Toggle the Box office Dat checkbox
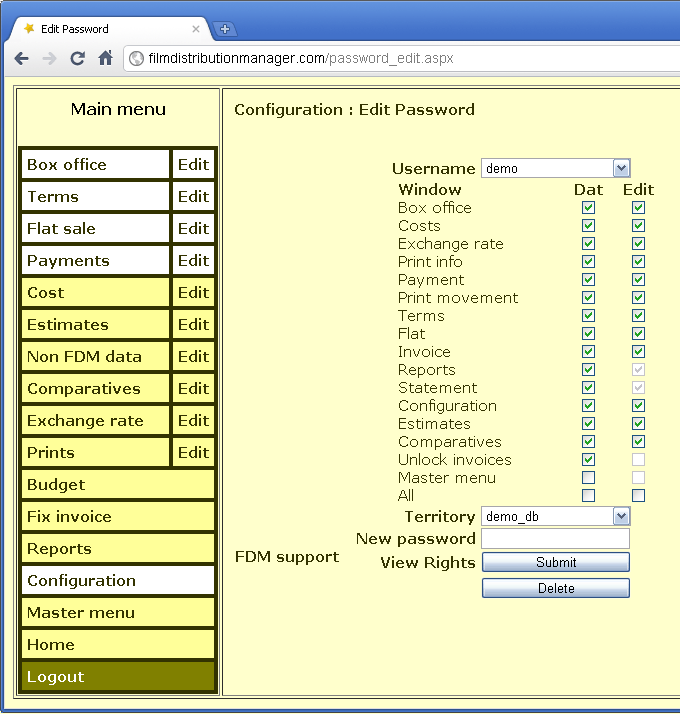The height and width of the screenshot is (714, 680). [588, 208]
